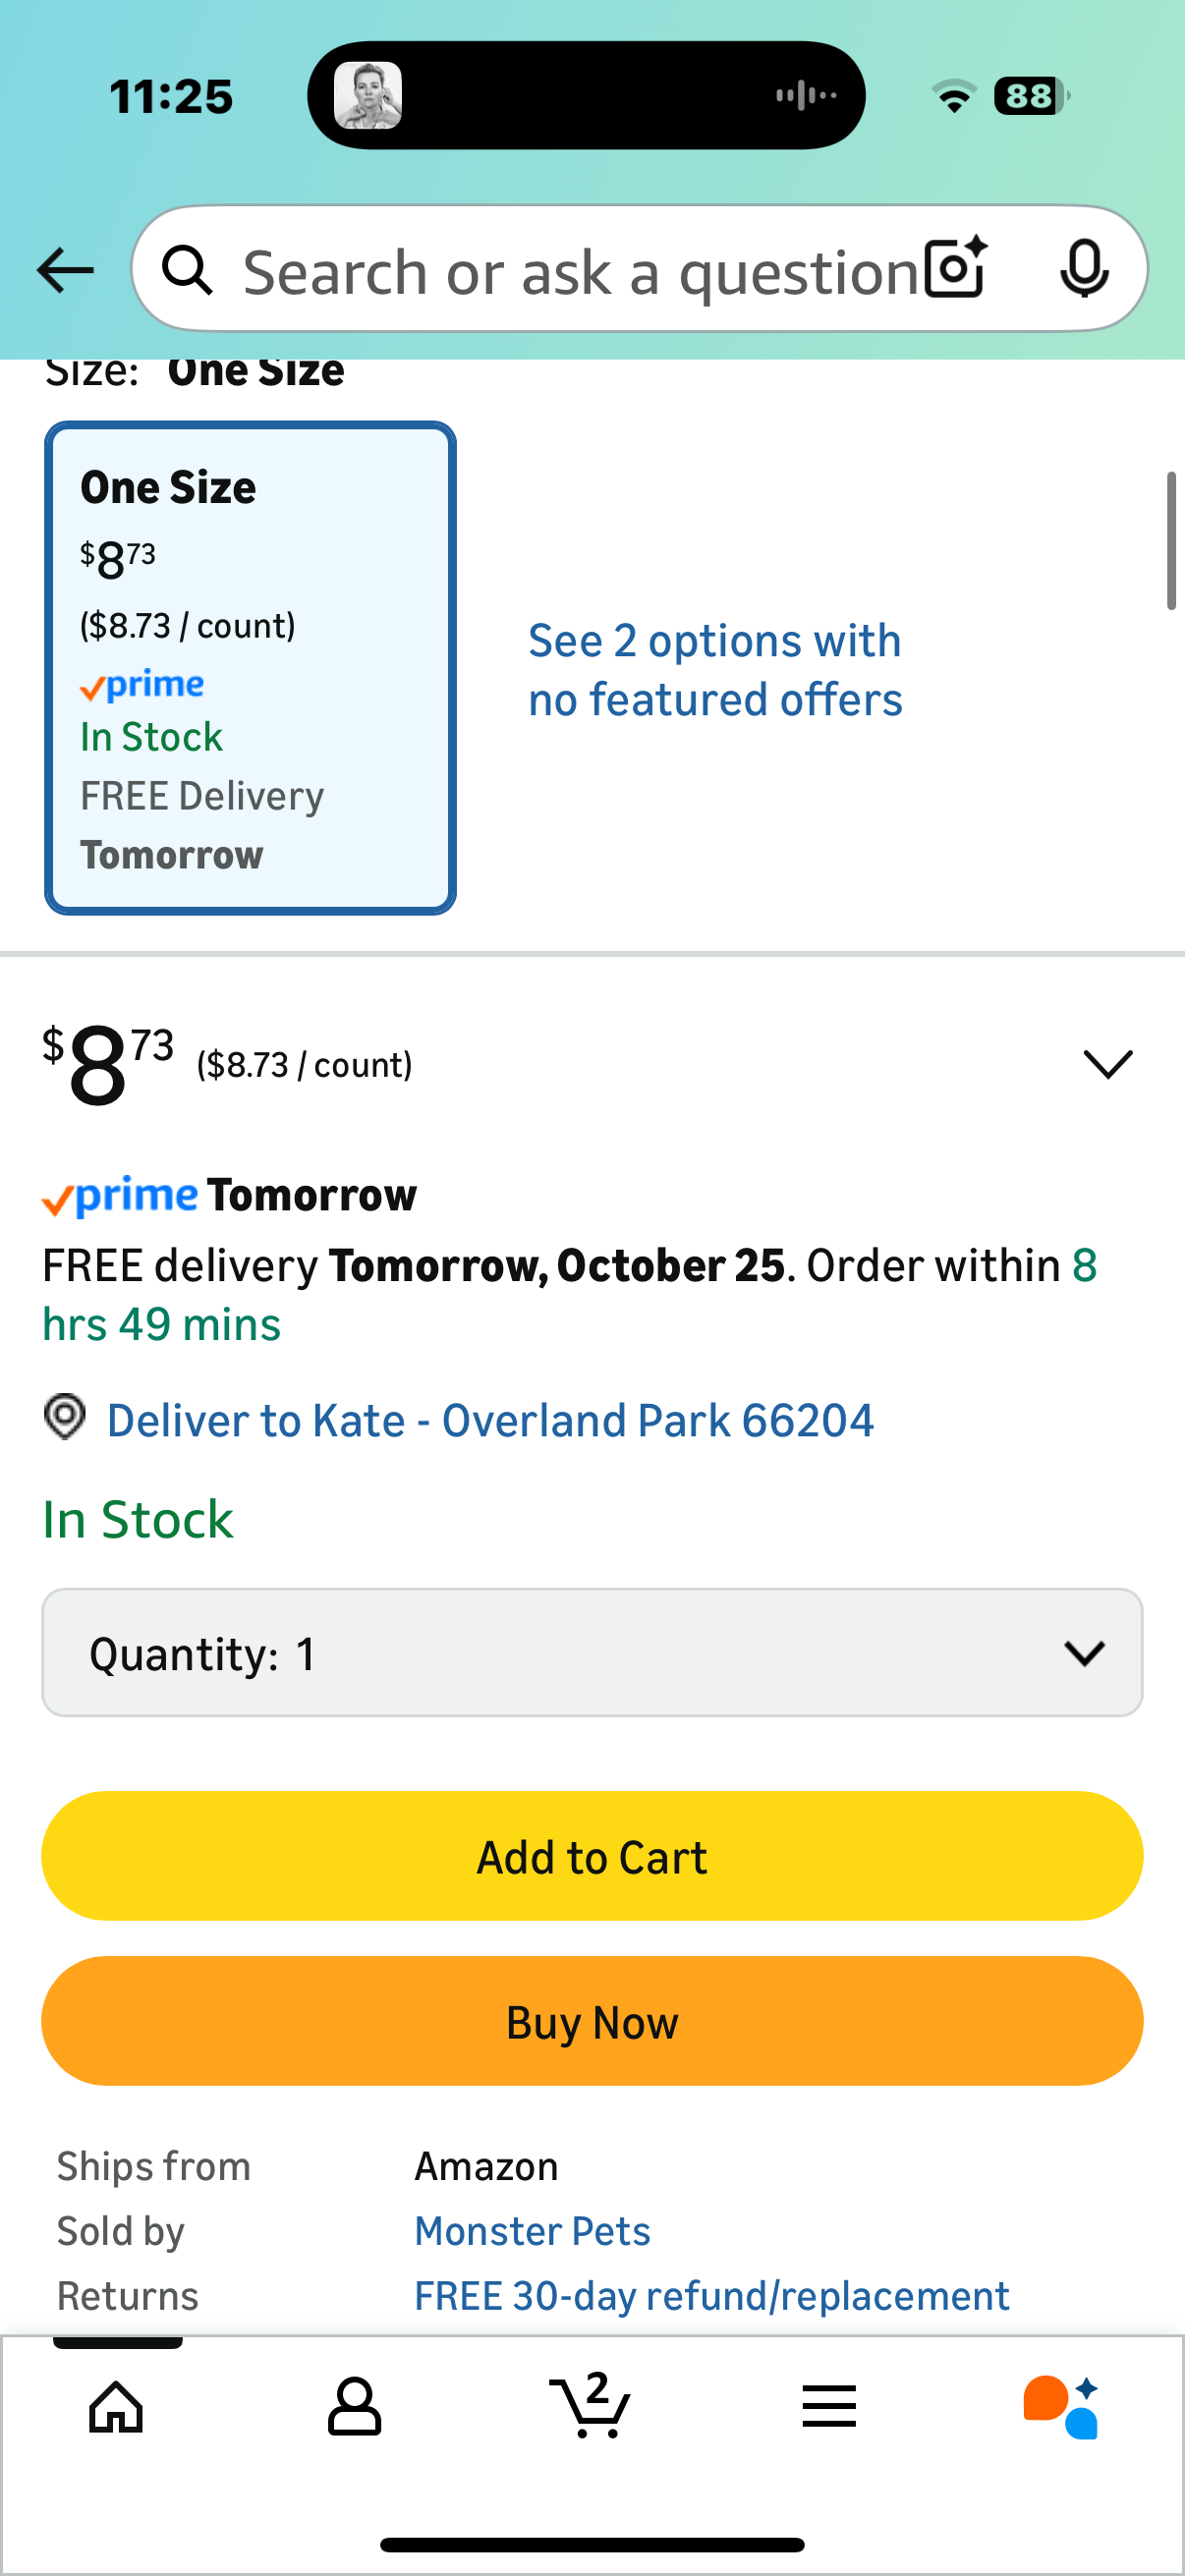Tap the Dynamic Island profile thumbnail

click(368, 96)
